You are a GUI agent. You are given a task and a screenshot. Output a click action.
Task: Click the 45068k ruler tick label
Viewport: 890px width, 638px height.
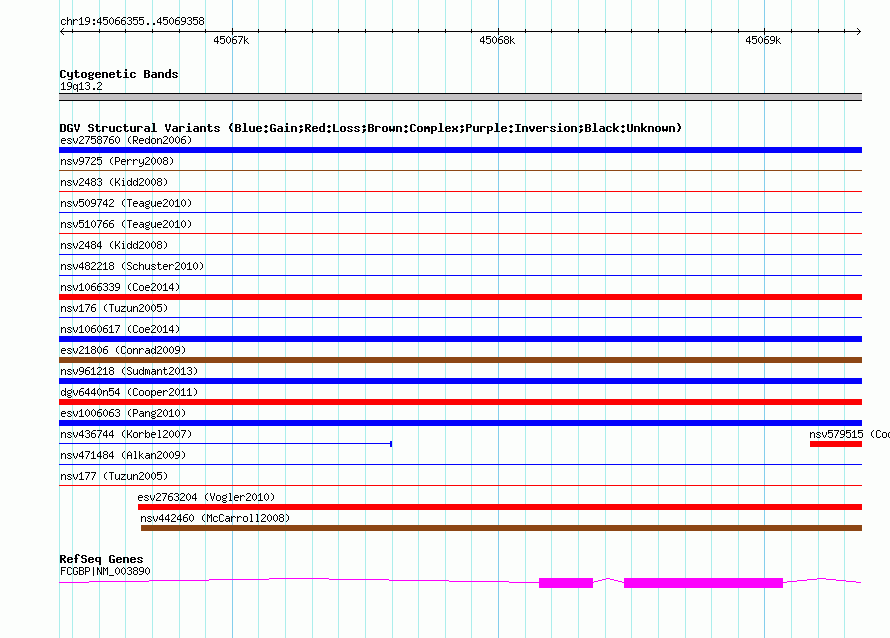[497, 40]
